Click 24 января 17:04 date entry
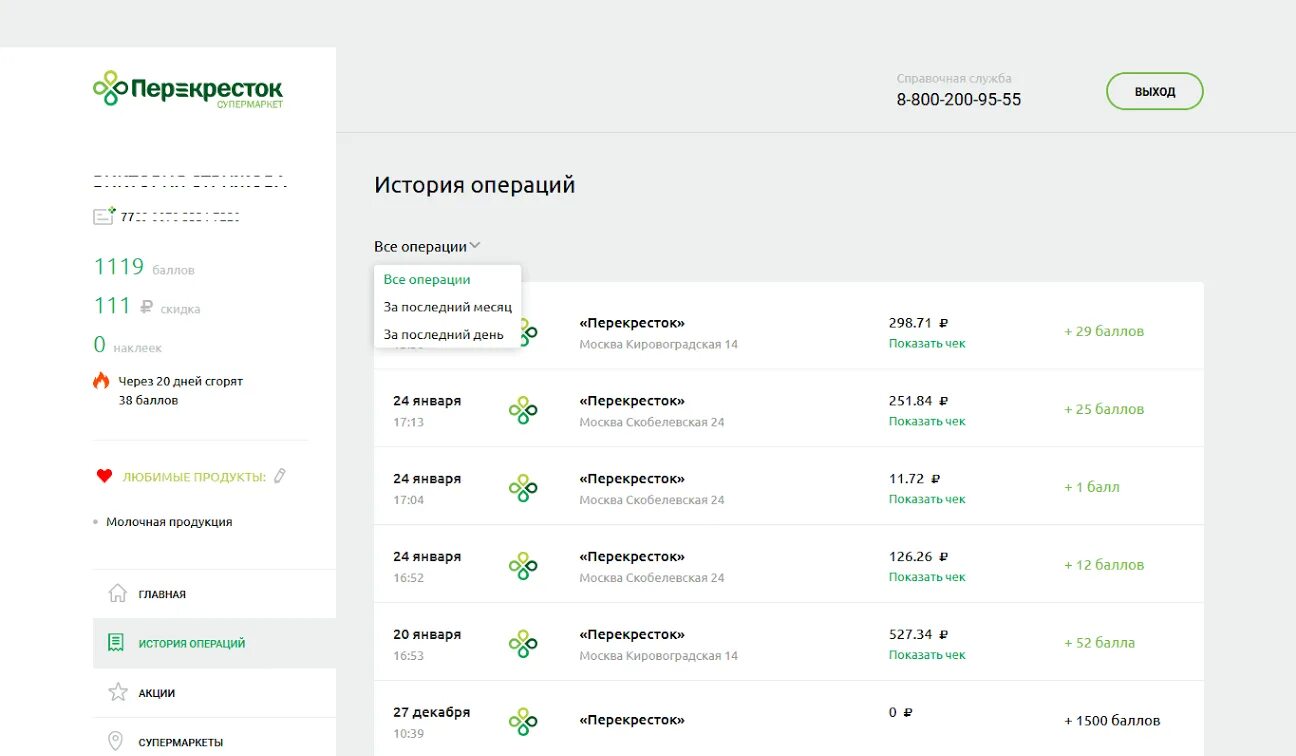Image resolution: width=1296 pixels, height=756 pixels. [427, 488]
